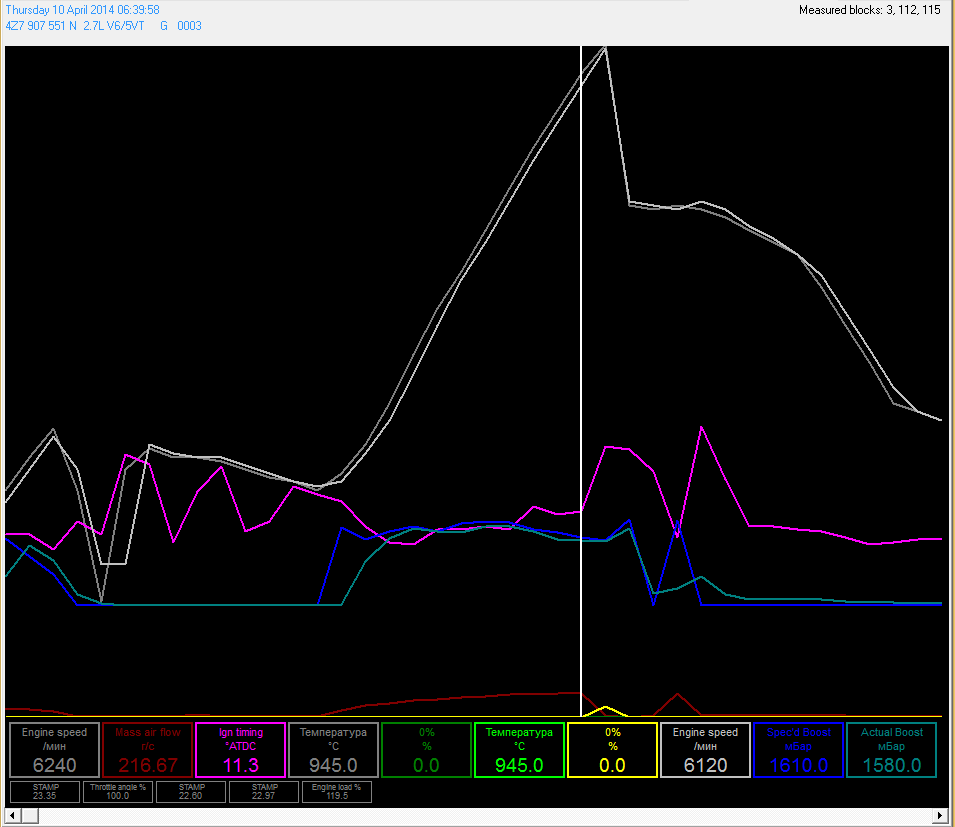Select the Throttle angle % field
The image size is (955, 827).
coord(118,792)
